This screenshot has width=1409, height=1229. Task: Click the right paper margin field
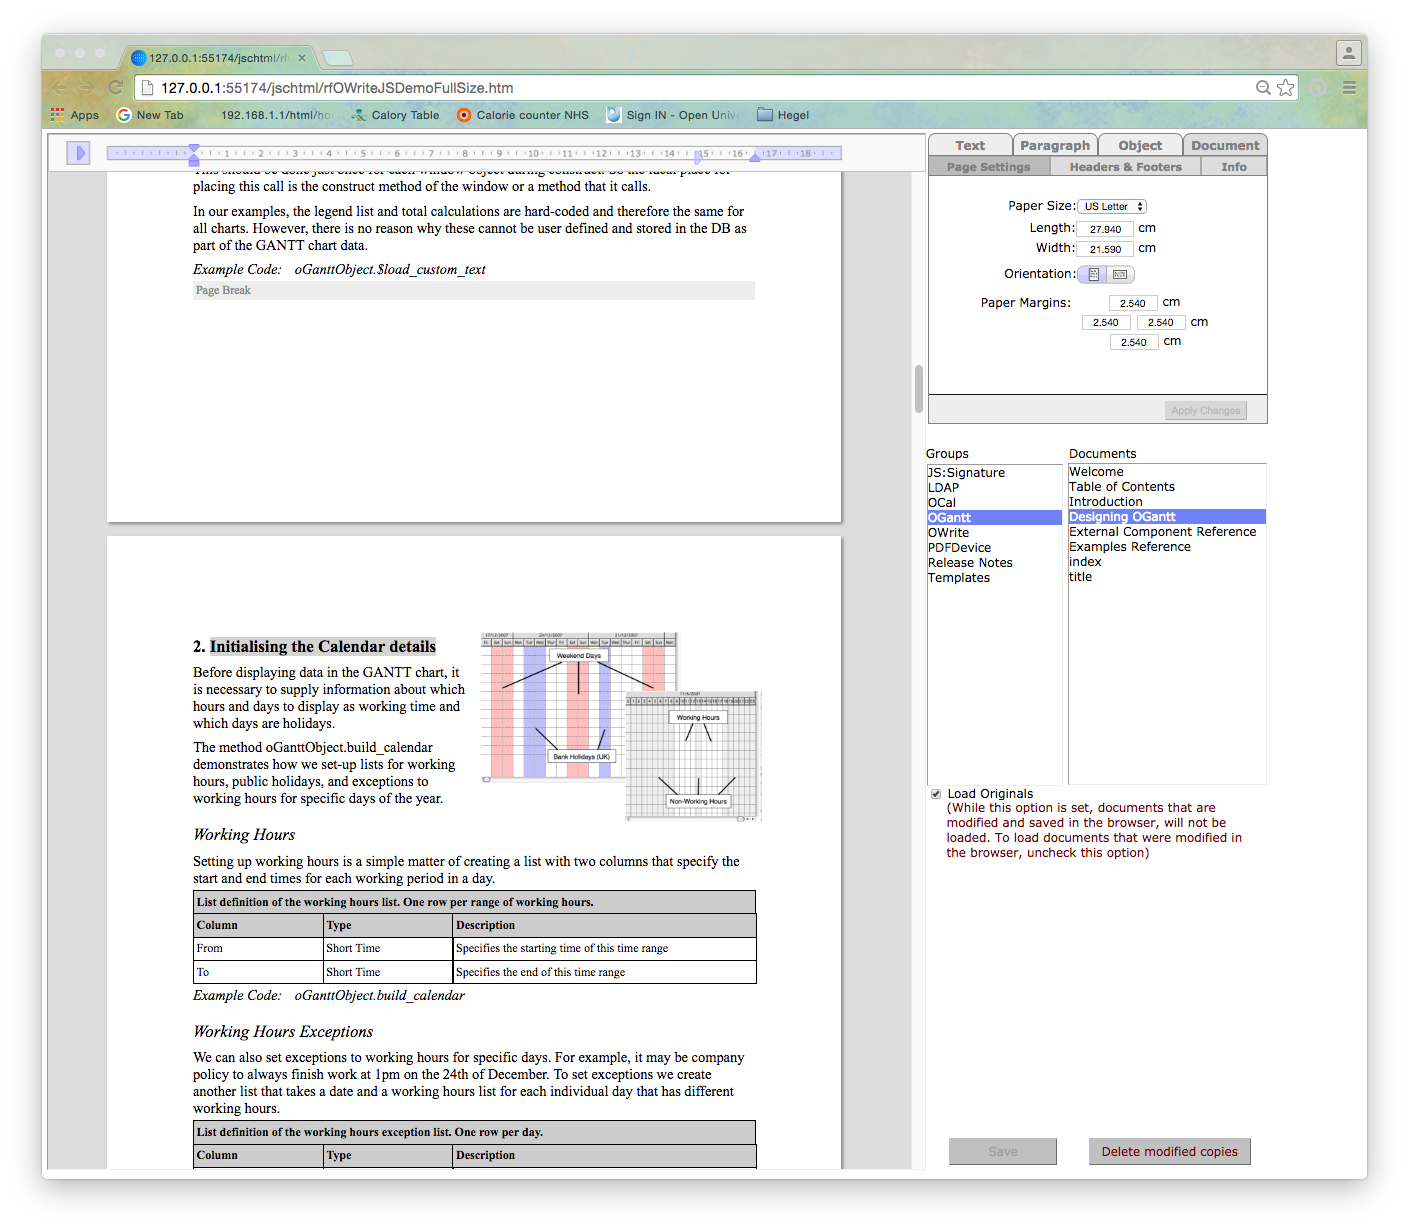(1161, 322)
